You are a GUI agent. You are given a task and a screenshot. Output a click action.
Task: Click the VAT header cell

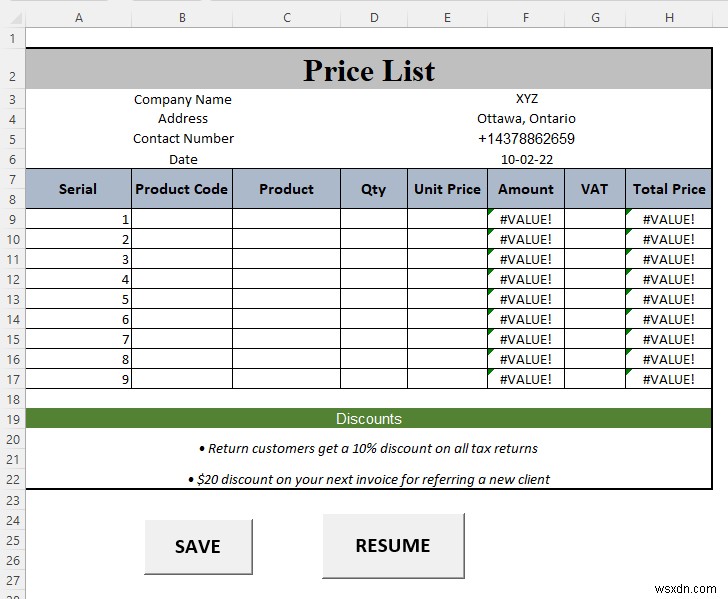click(x=595, y=189)
